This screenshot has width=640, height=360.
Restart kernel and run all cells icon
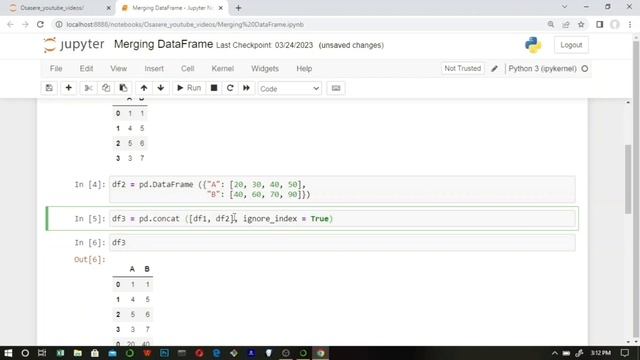pos(247,88)
